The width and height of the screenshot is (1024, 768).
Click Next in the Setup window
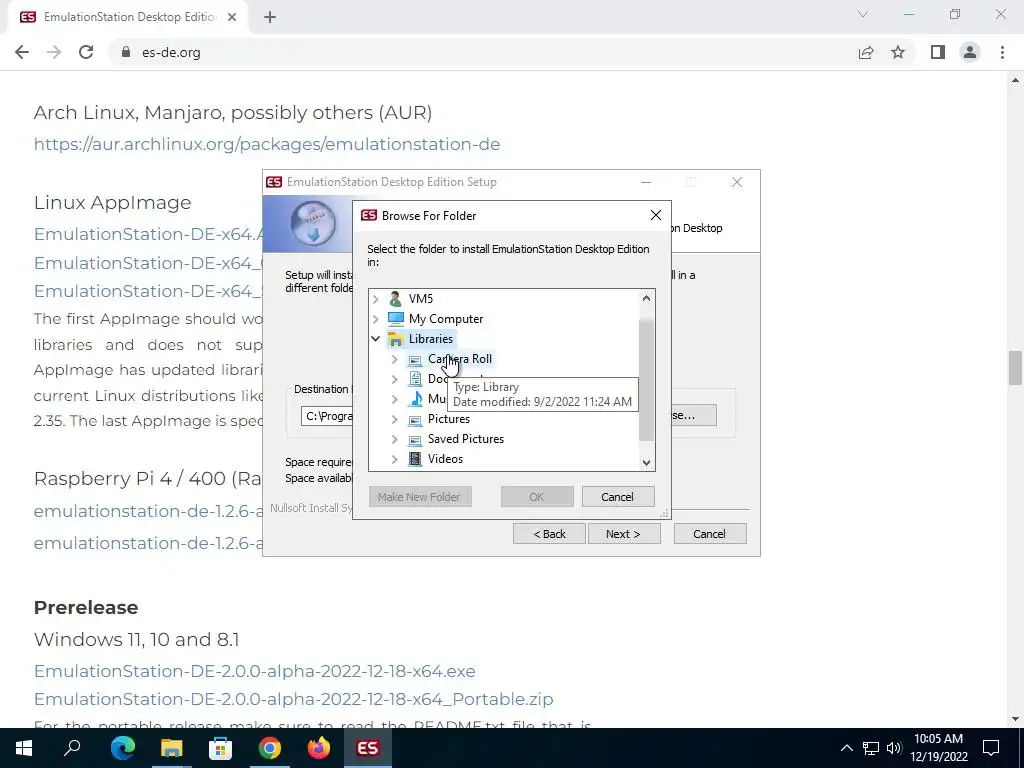[624, 534]
